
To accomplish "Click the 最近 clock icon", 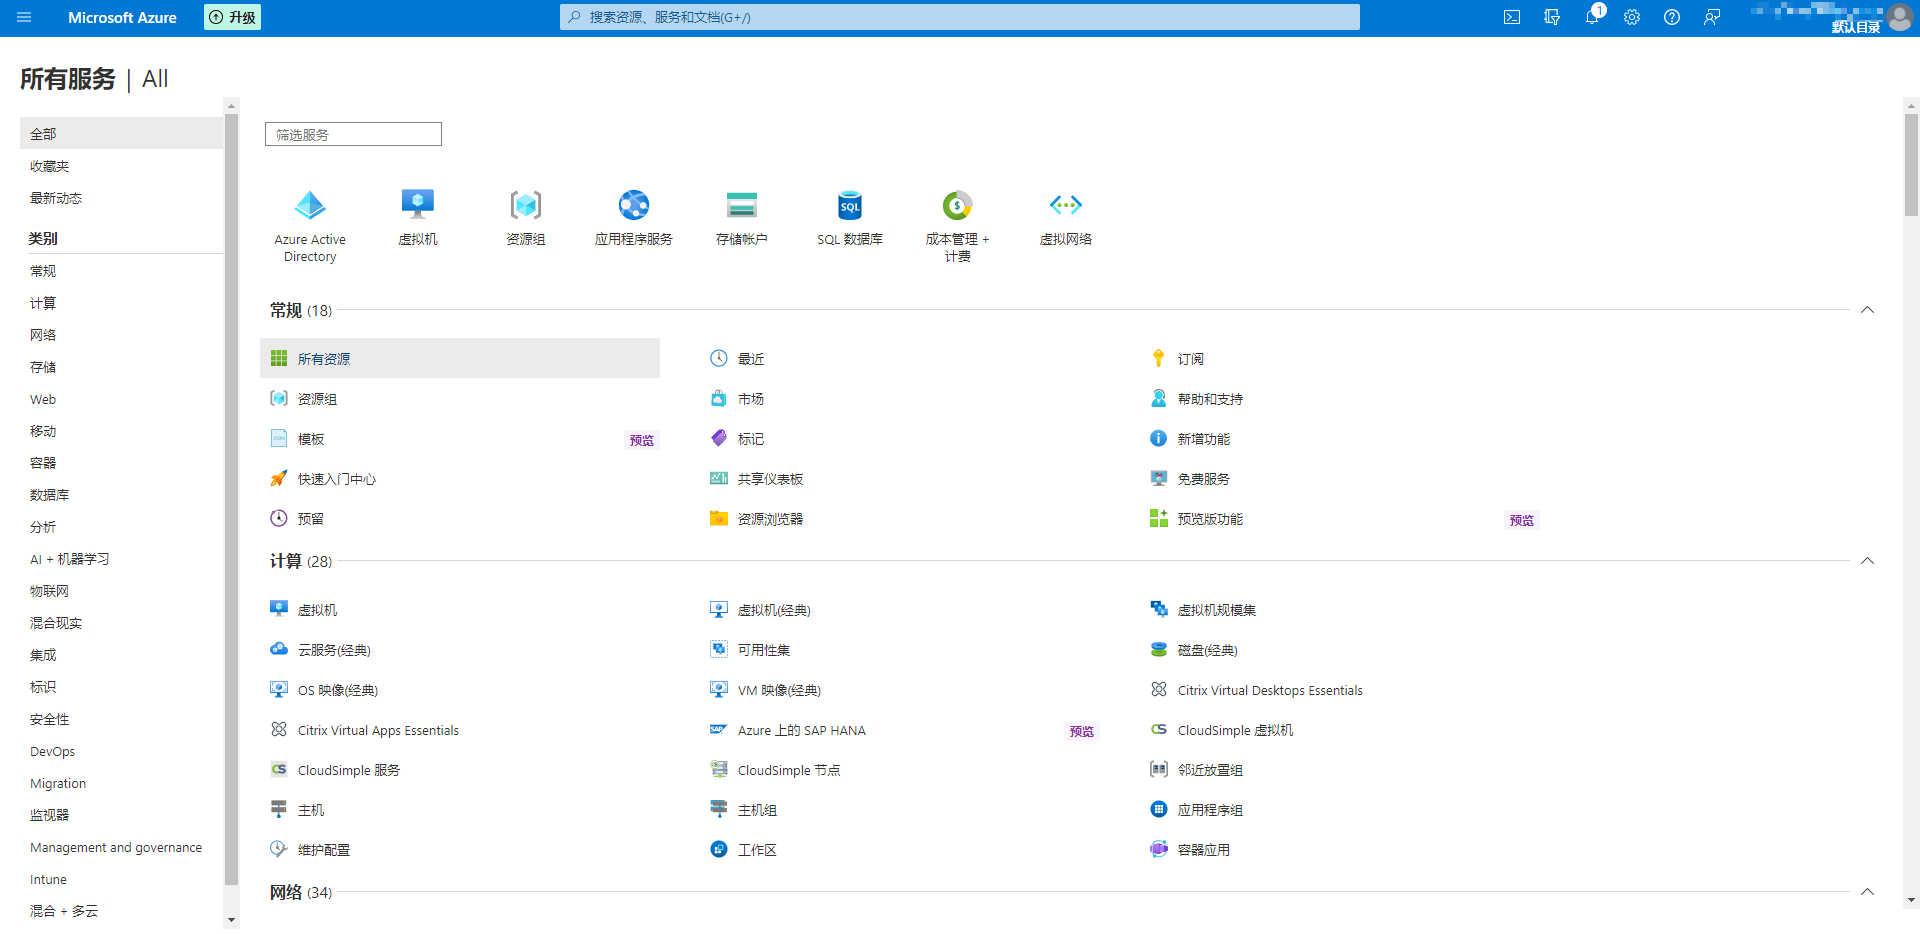I will pyautogui.click(x=719, y=358).
